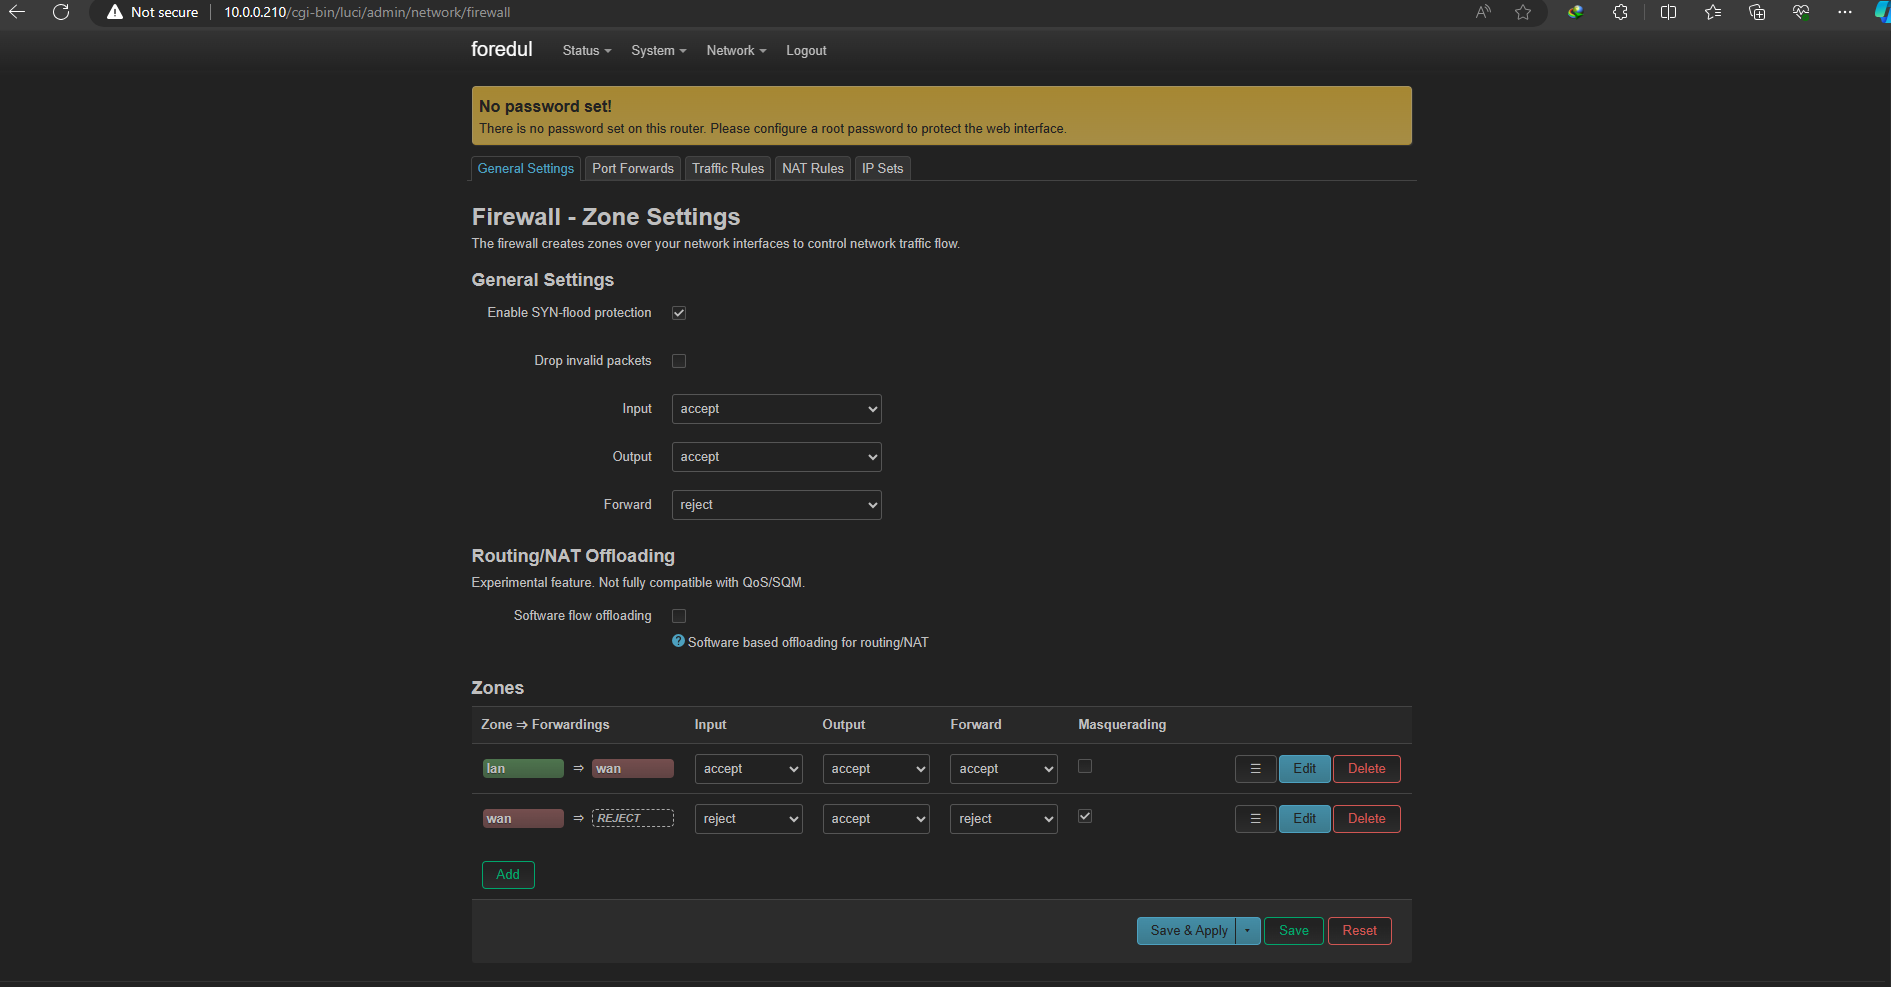The width and height of the screenshot is (1891, 987).
Task: Add page to favorites with star icon
Action: click(1523, 12)
